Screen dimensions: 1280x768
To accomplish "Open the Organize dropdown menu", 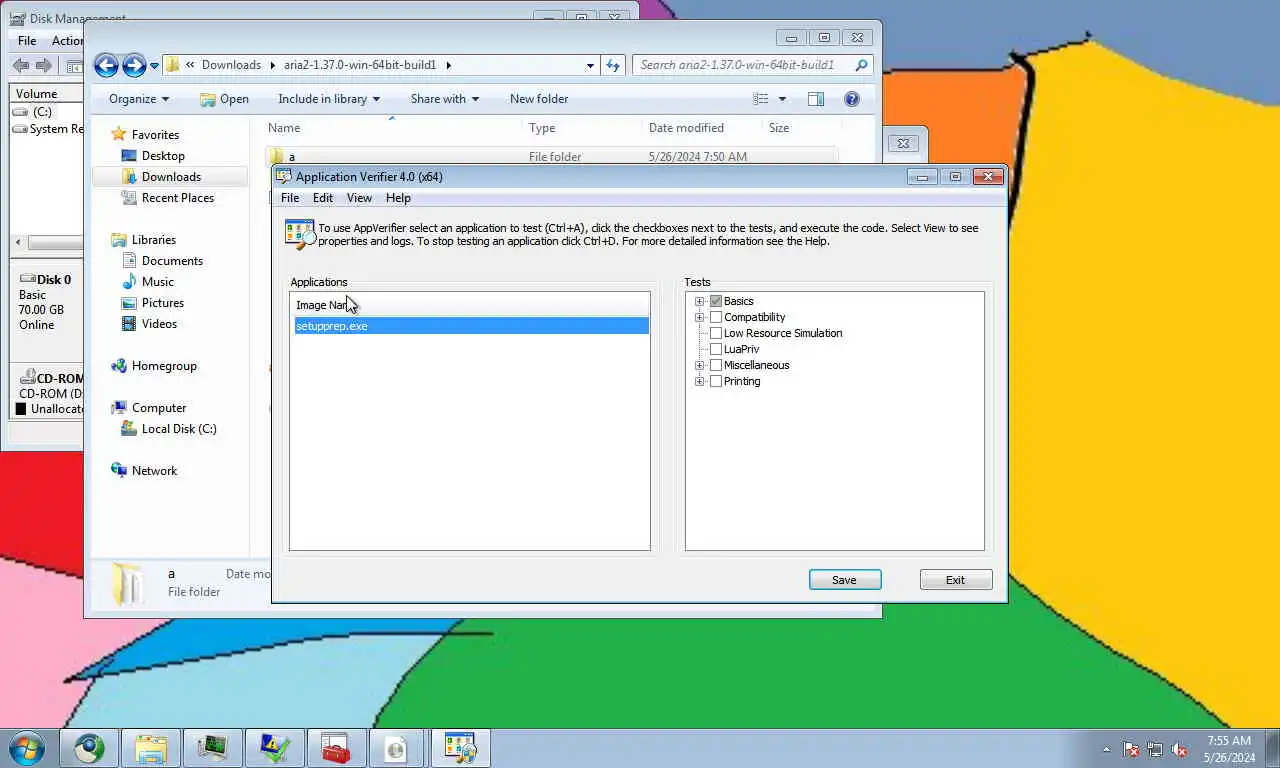I will click(139, 99).
